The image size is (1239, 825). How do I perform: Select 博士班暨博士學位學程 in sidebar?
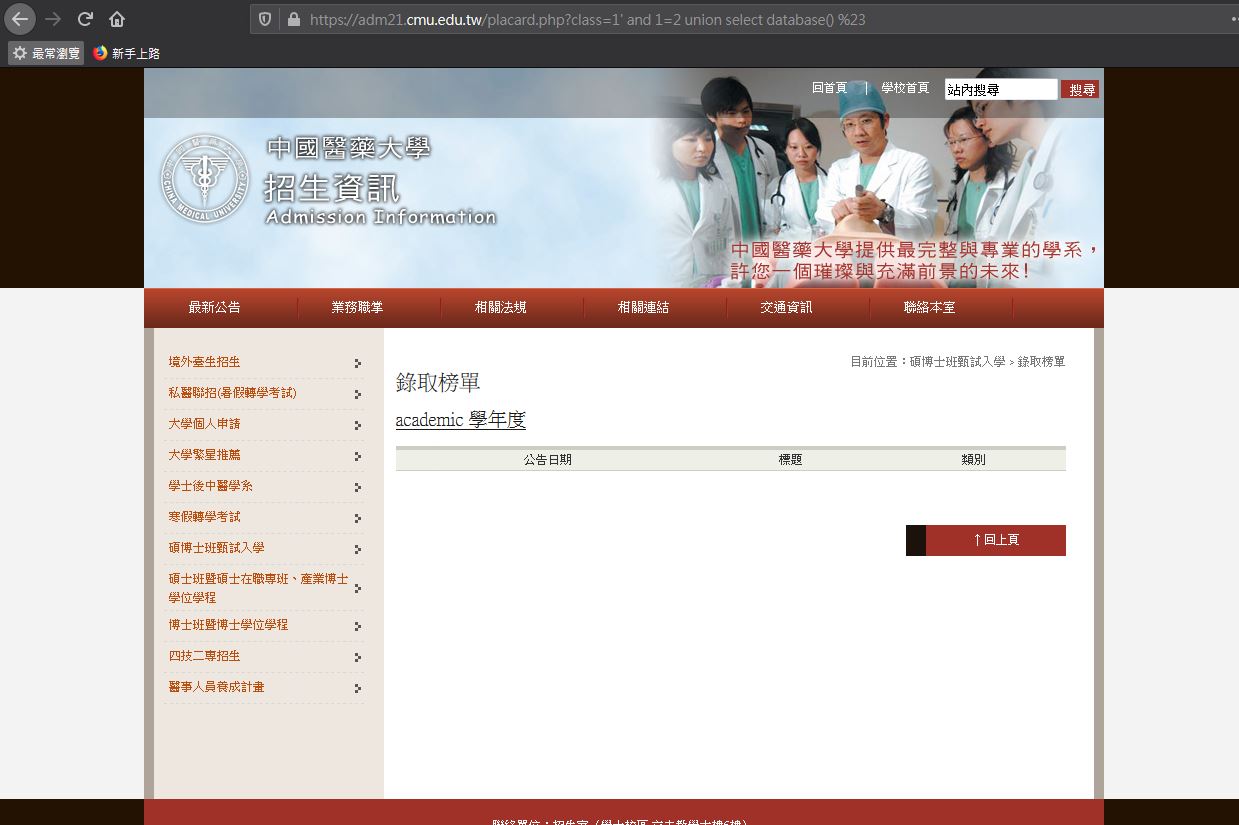228,625
